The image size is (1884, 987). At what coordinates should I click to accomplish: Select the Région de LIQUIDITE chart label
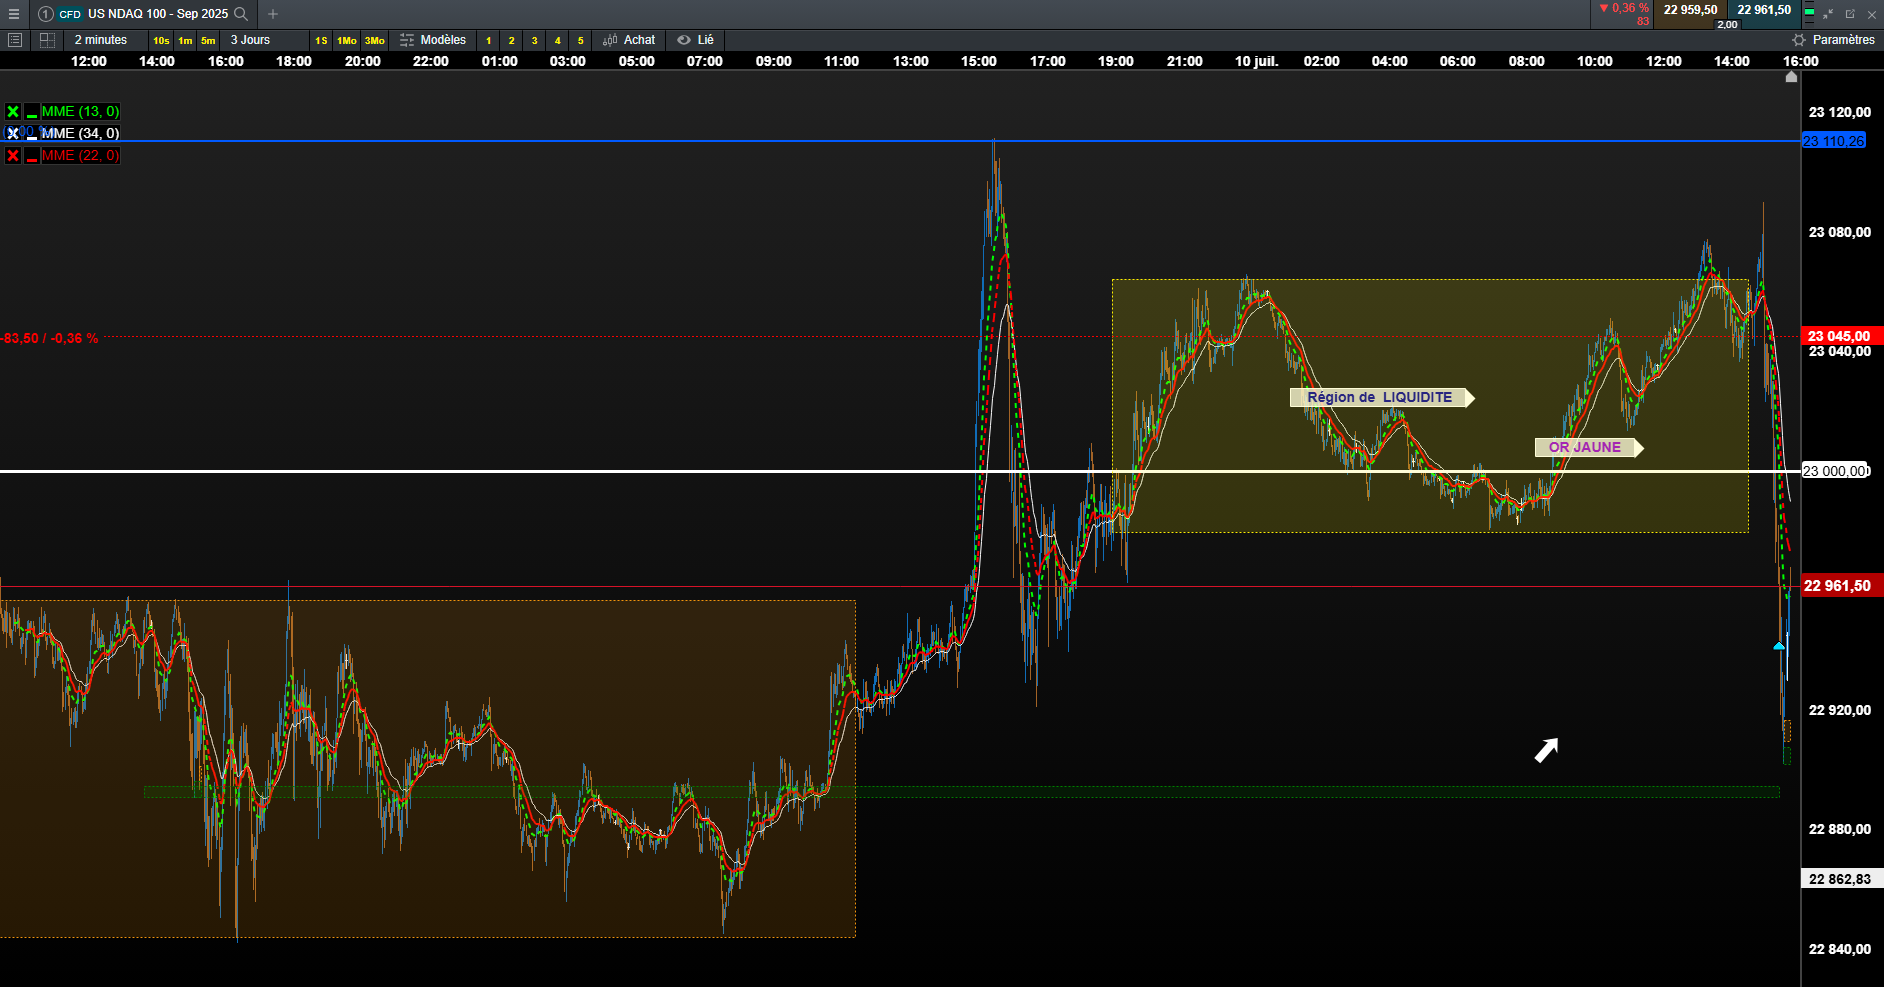point(1380,397)
